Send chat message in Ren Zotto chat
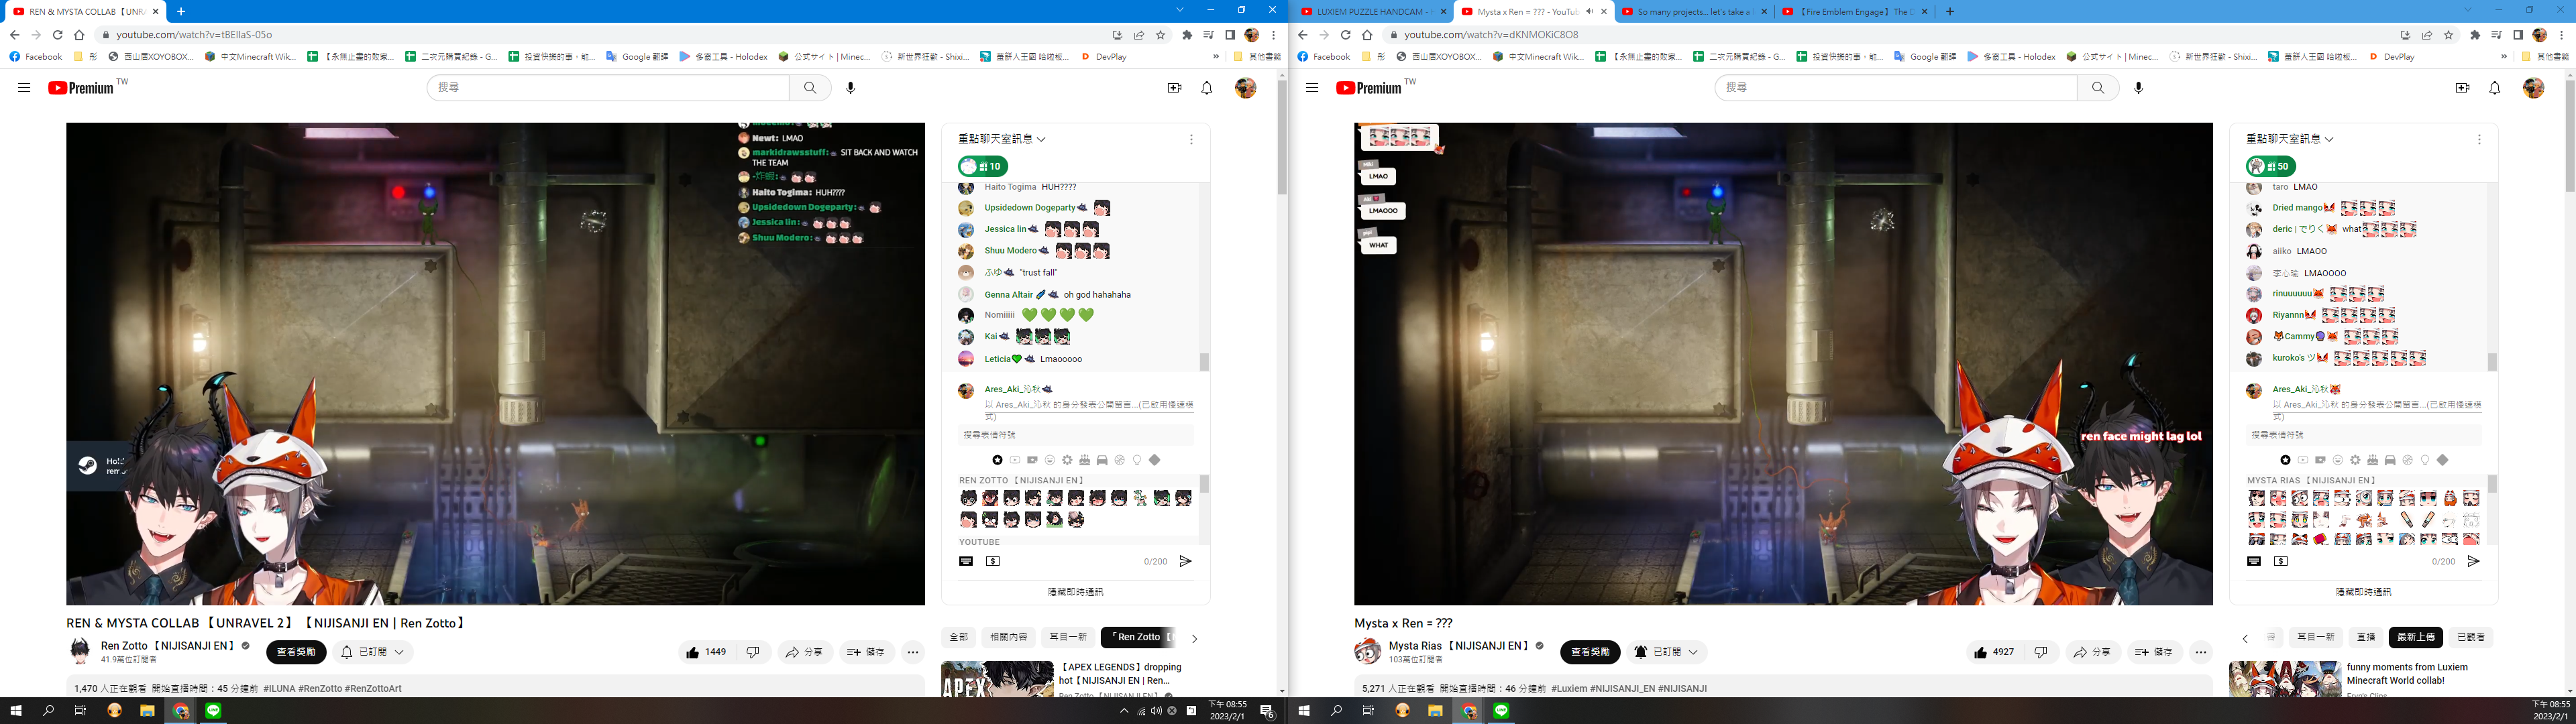2576x724 pixels. click(1185, 562)
